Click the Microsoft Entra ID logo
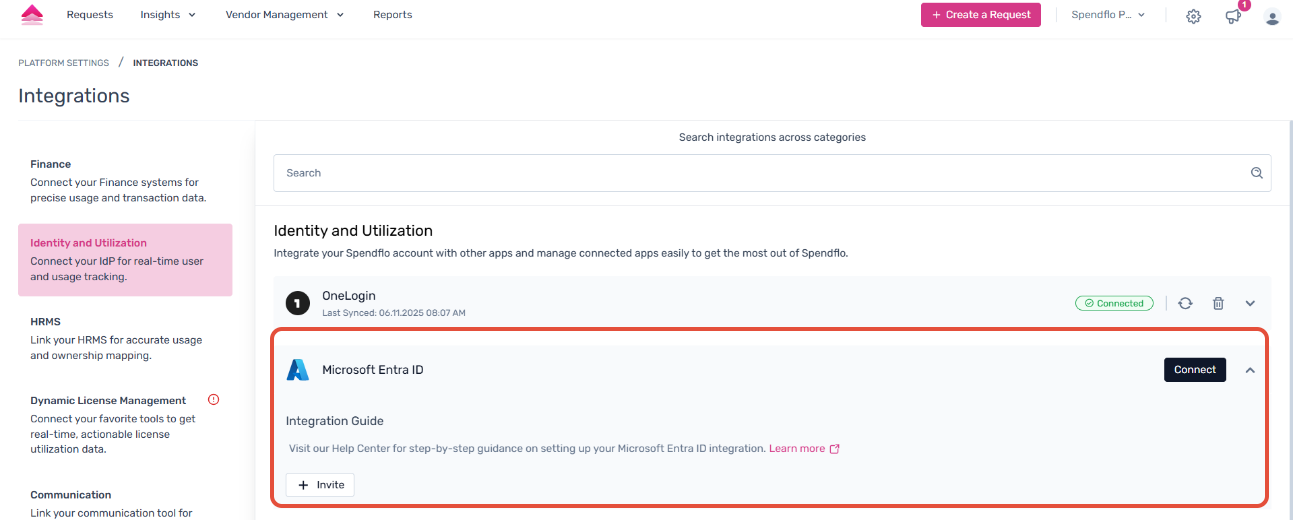 pyautogui.click(x=298, y=370)
